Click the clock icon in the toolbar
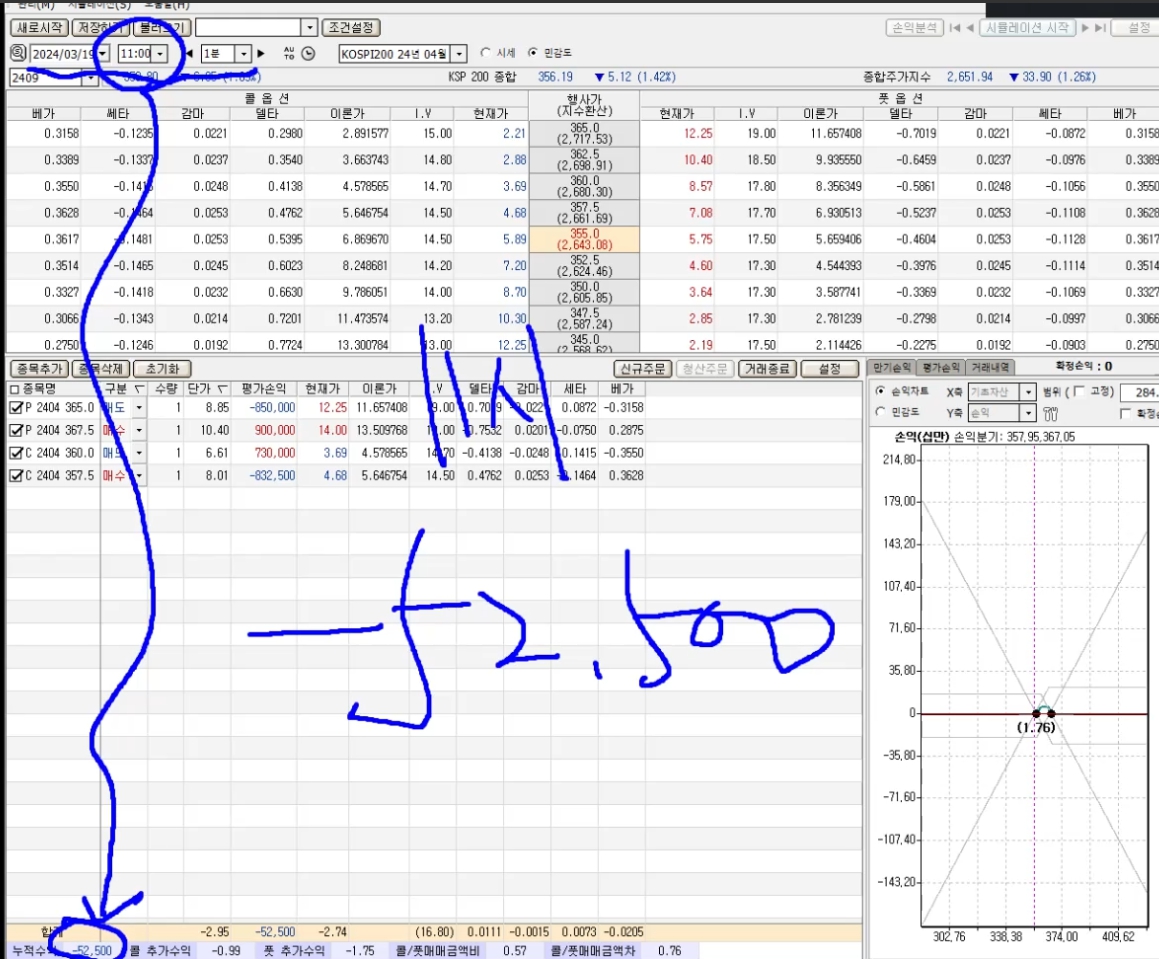This screenshot has width=1159, height=959. (308, 53)
